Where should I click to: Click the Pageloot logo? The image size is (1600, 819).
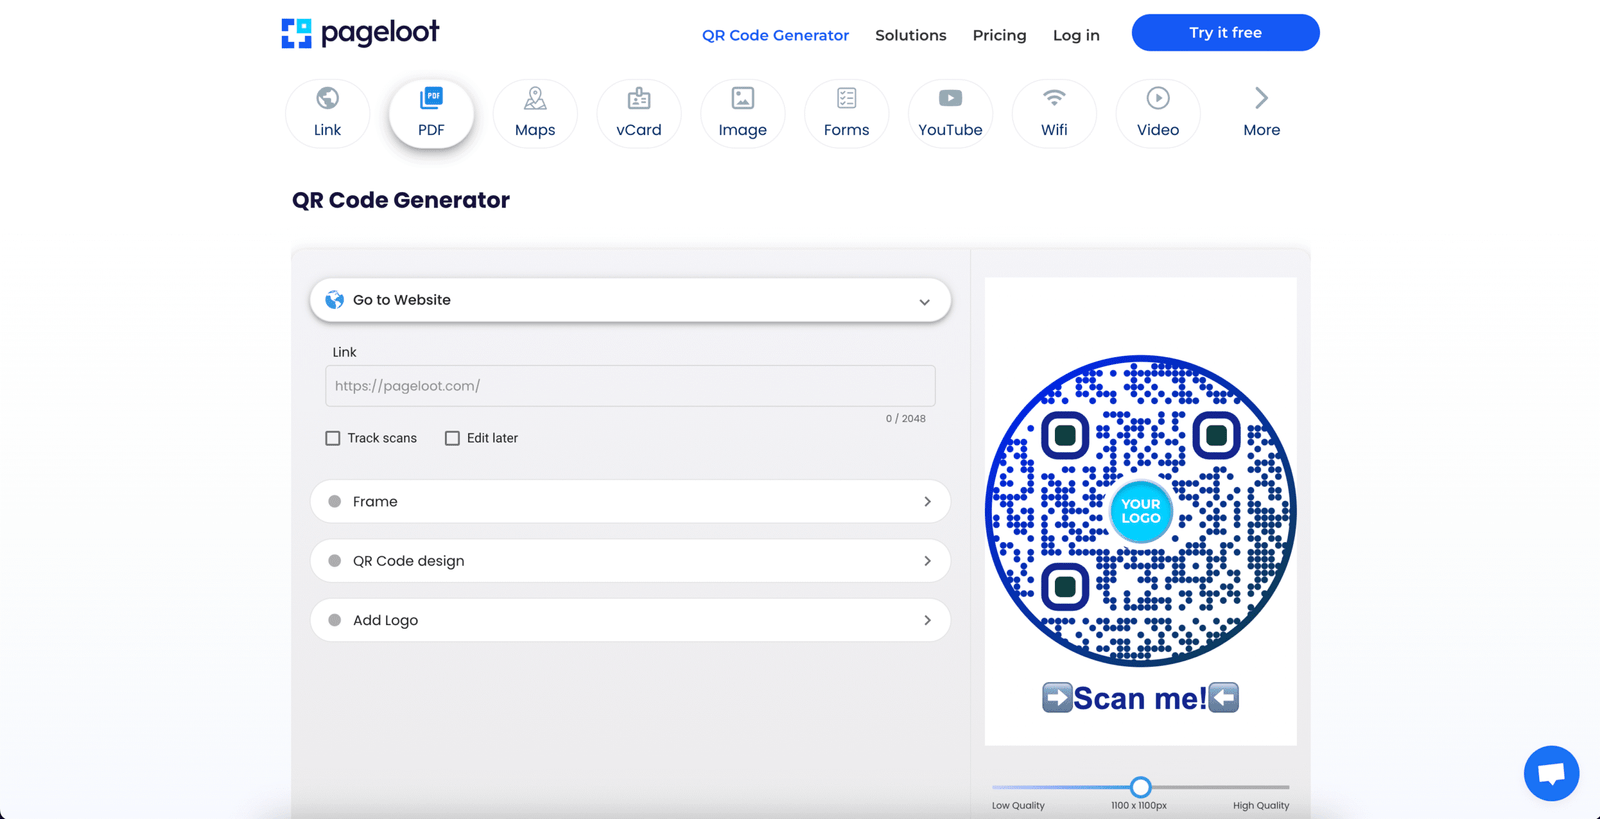360,33
